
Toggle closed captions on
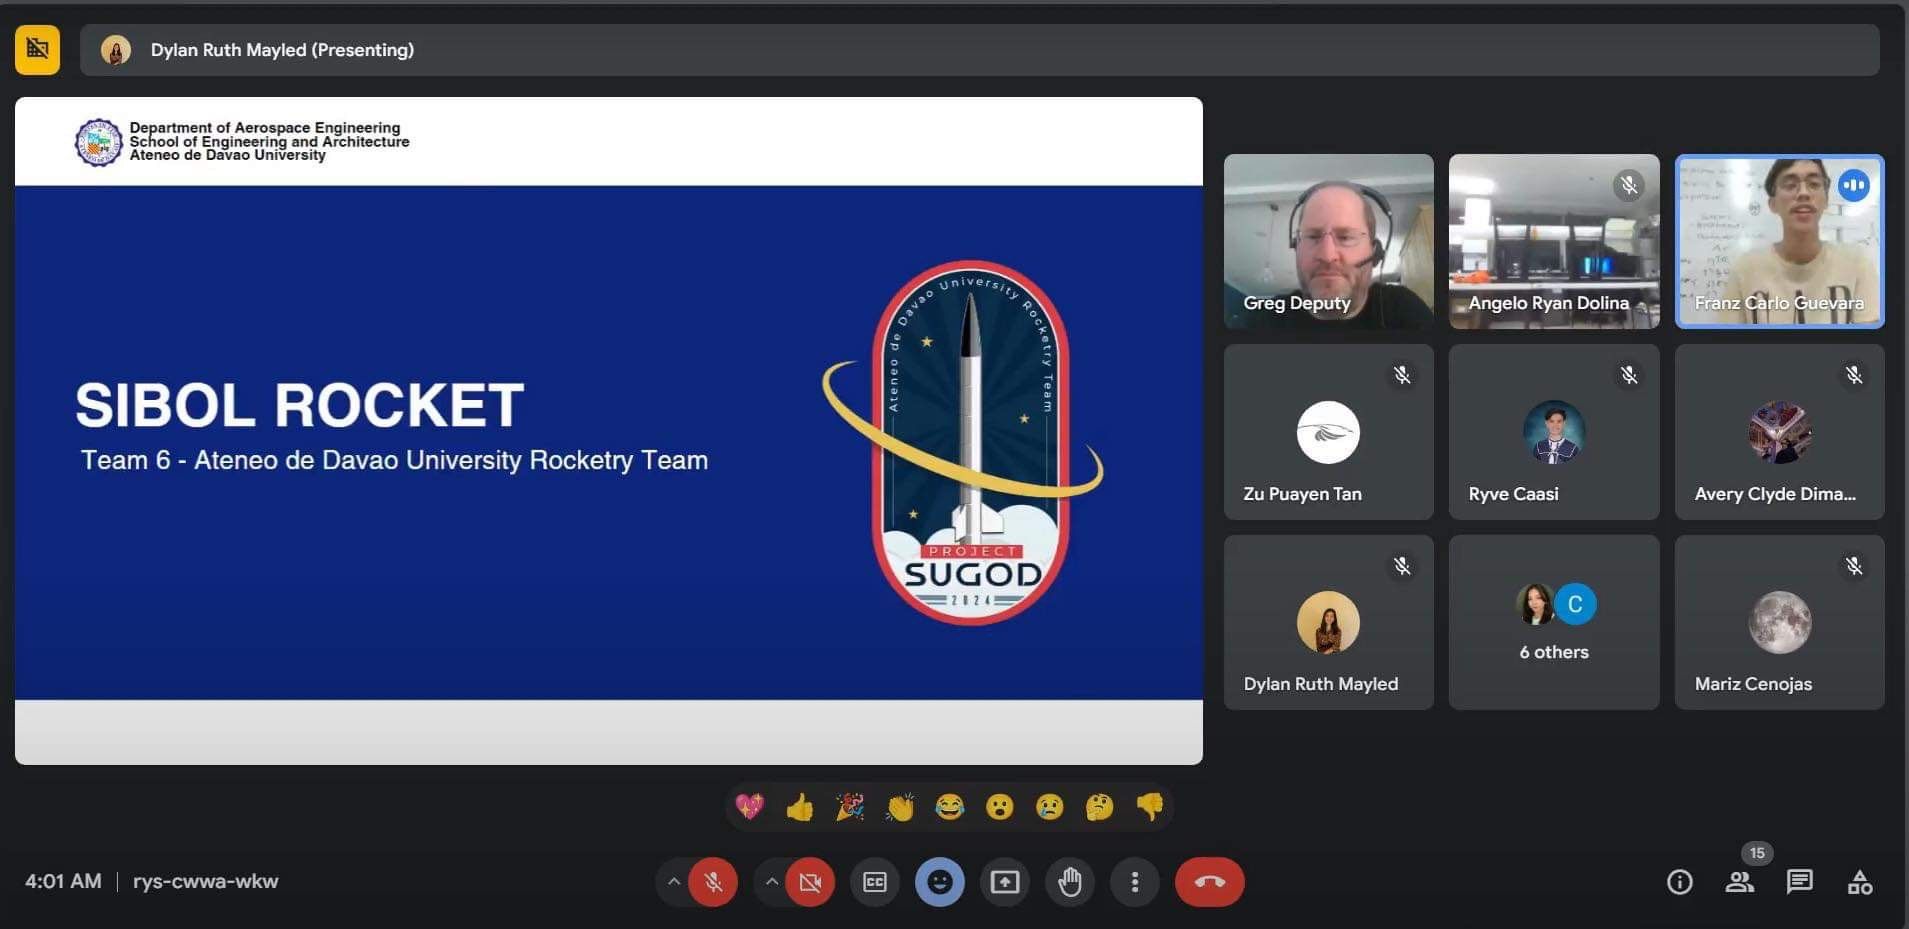point(875,882)
